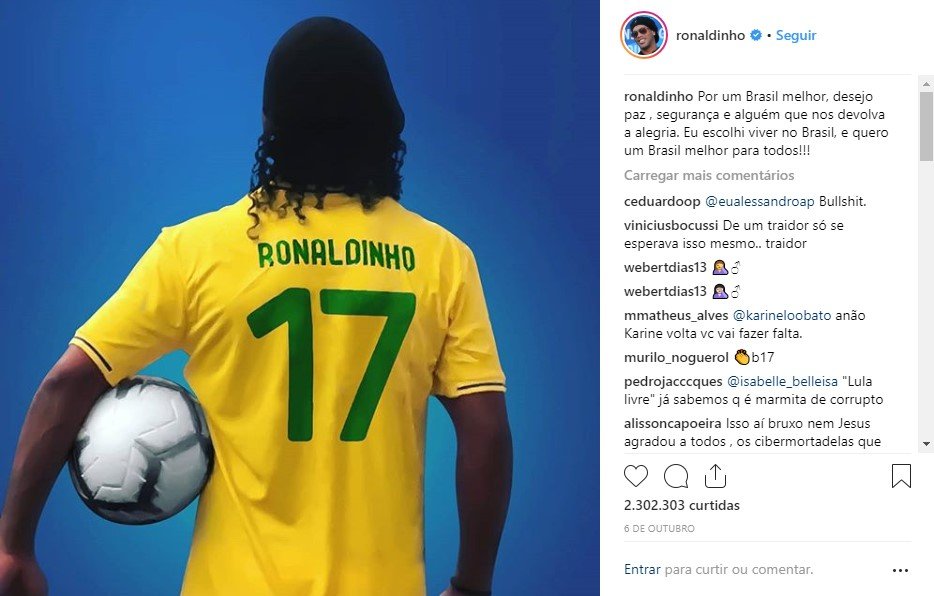Like the post with the heart icon
934x596 pixels.
(636, 476)
